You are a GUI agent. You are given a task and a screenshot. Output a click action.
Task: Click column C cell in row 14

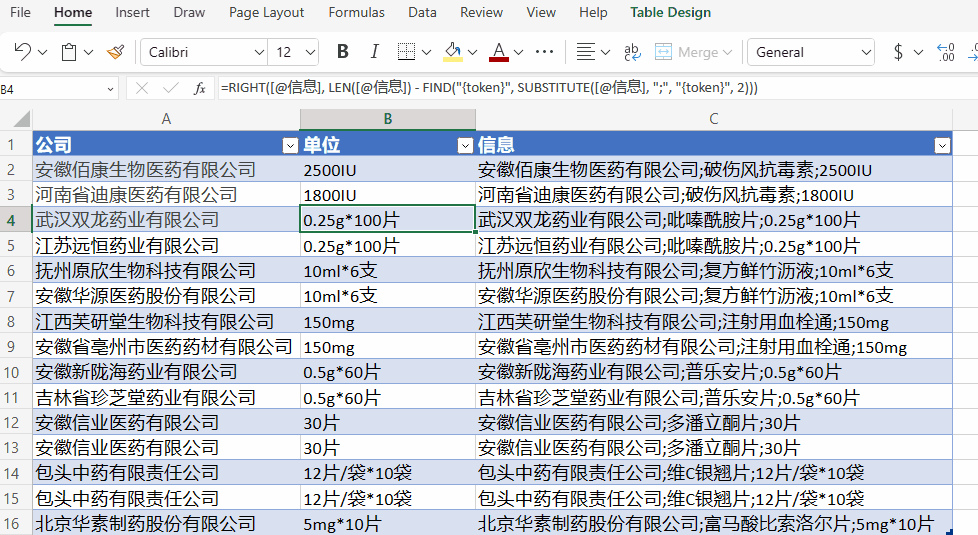714,473
